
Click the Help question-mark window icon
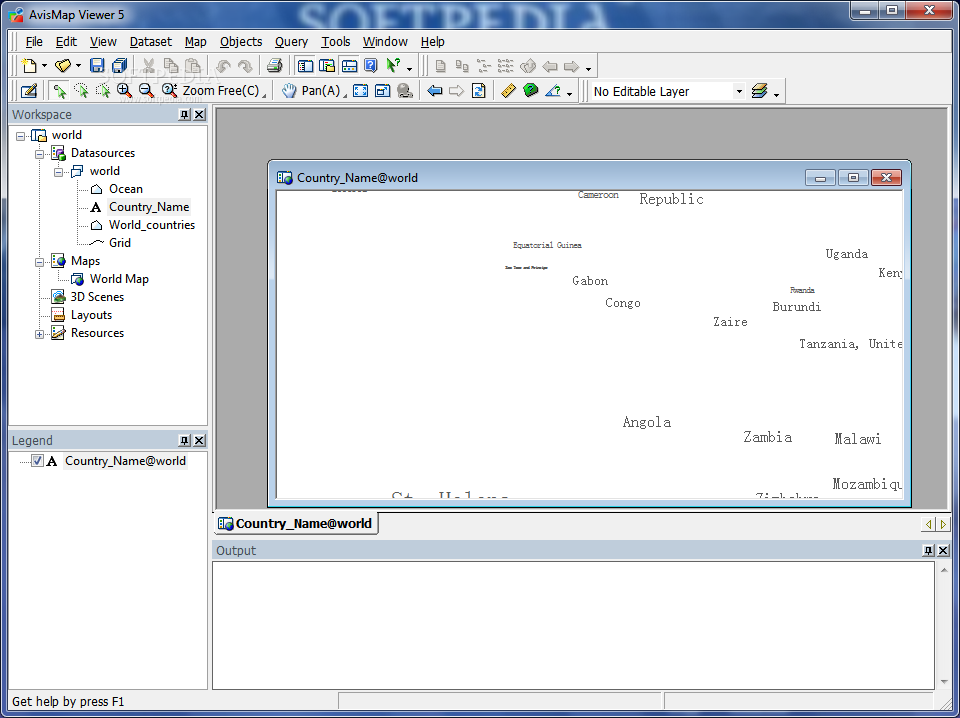click(370, 65)
